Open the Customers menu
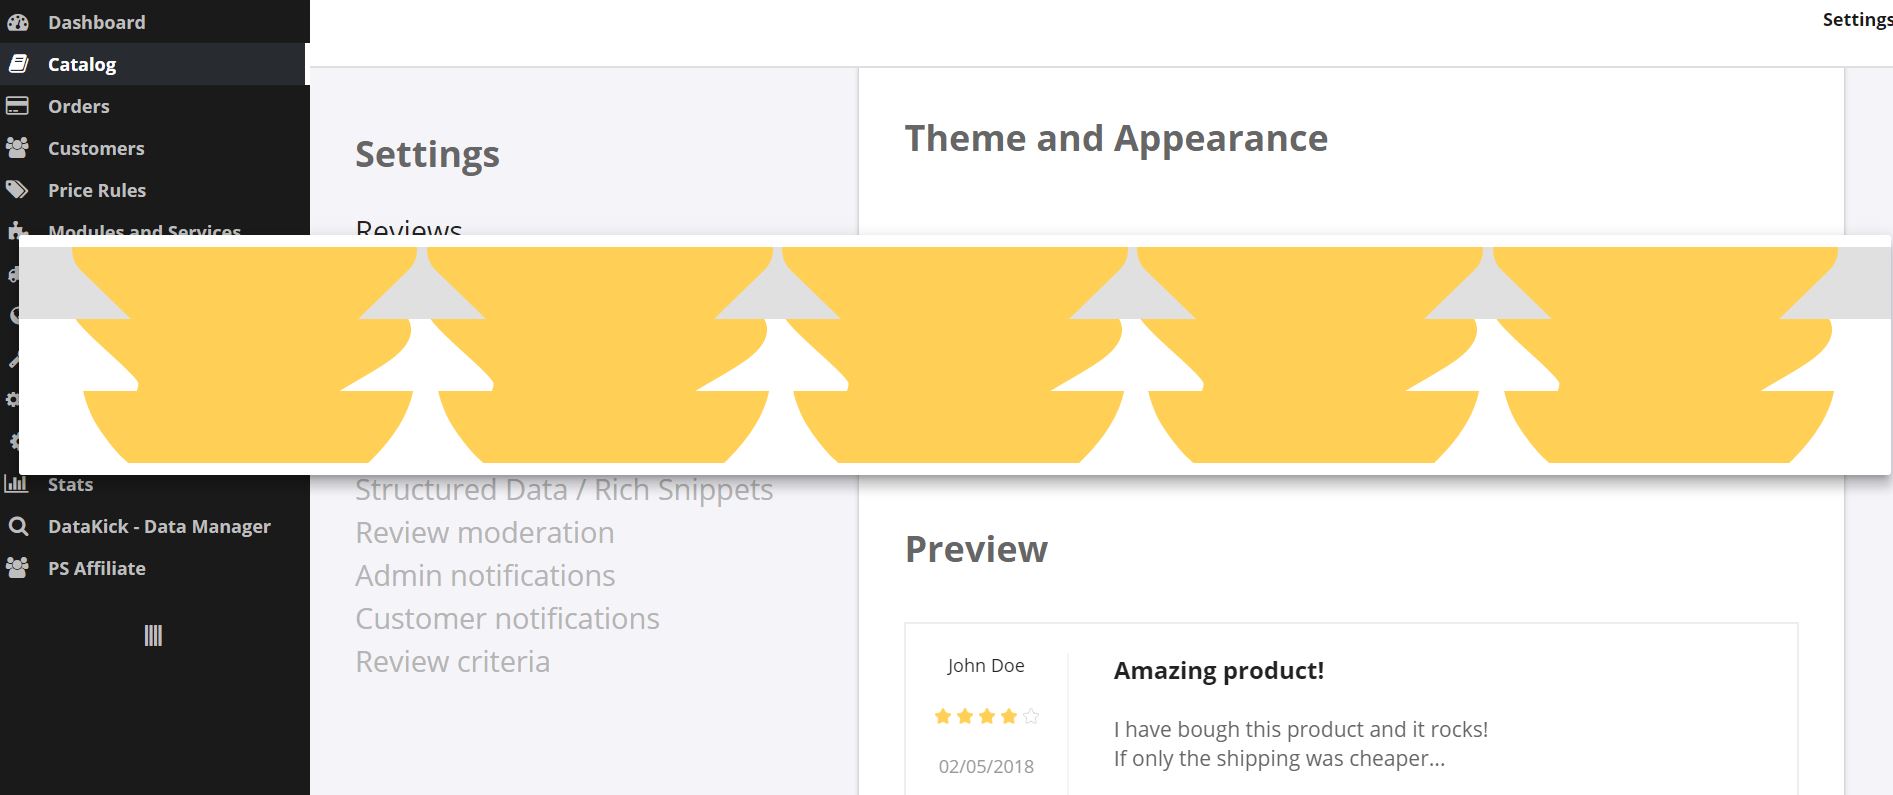The width and height of the screenshot is (1893, 795). pyautogui.click(x=96, y=148)
